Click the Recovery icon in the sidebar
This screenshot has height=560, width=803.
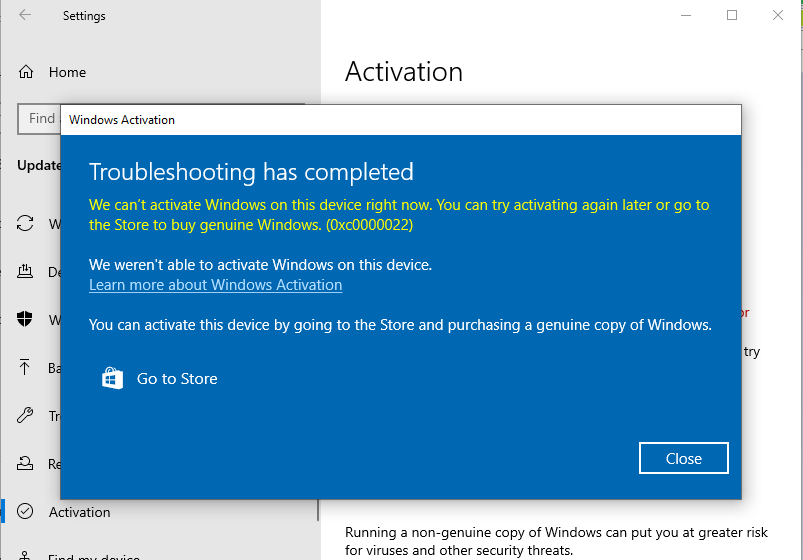click(x=25, y=463)
